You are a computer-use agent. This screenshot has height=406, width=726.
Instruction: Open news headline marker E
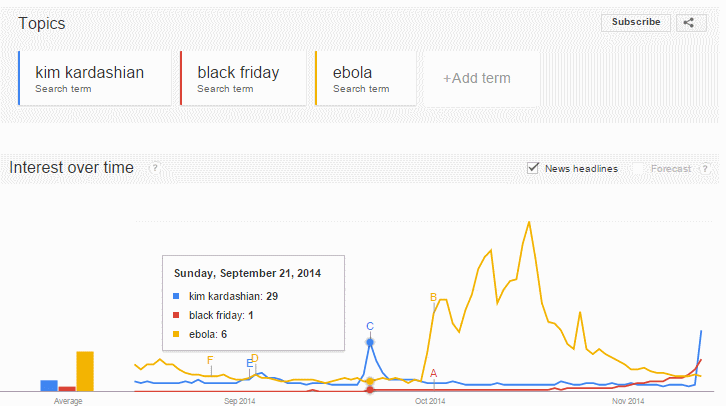[250, 363]
